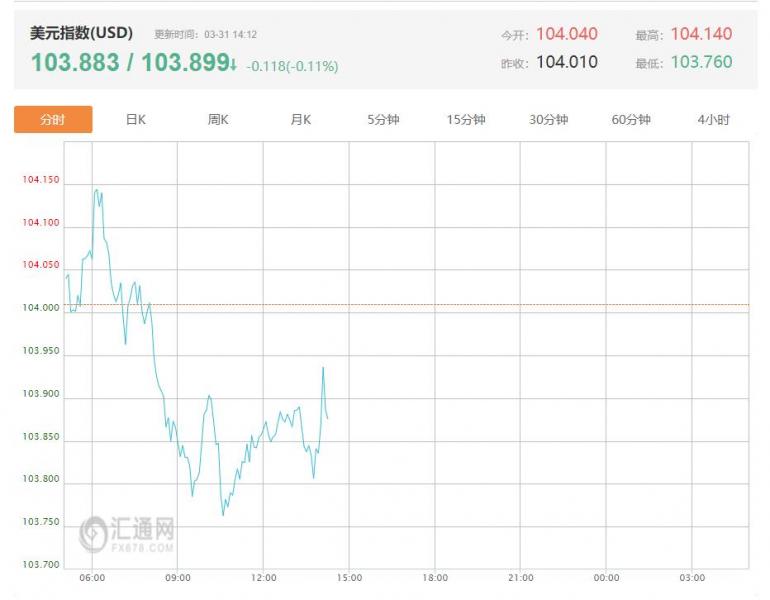Click the -0.118(-0.11%) change value
The width and height of the screenshot is (770, 600).
[x=293, y=66]
